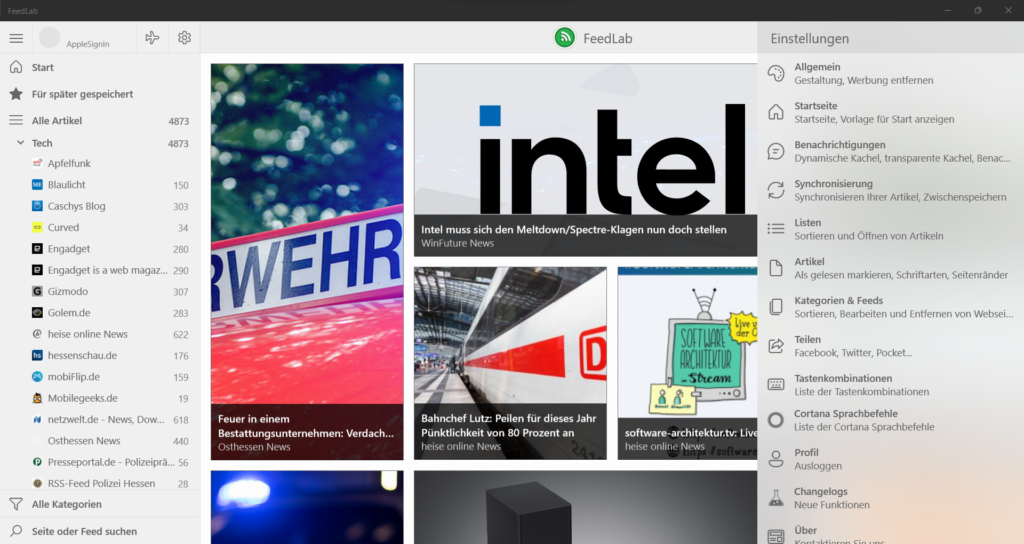Click Seite oder Feed suchen field
This screenshot has height=544, width=1024.
[x=100, y=531]
